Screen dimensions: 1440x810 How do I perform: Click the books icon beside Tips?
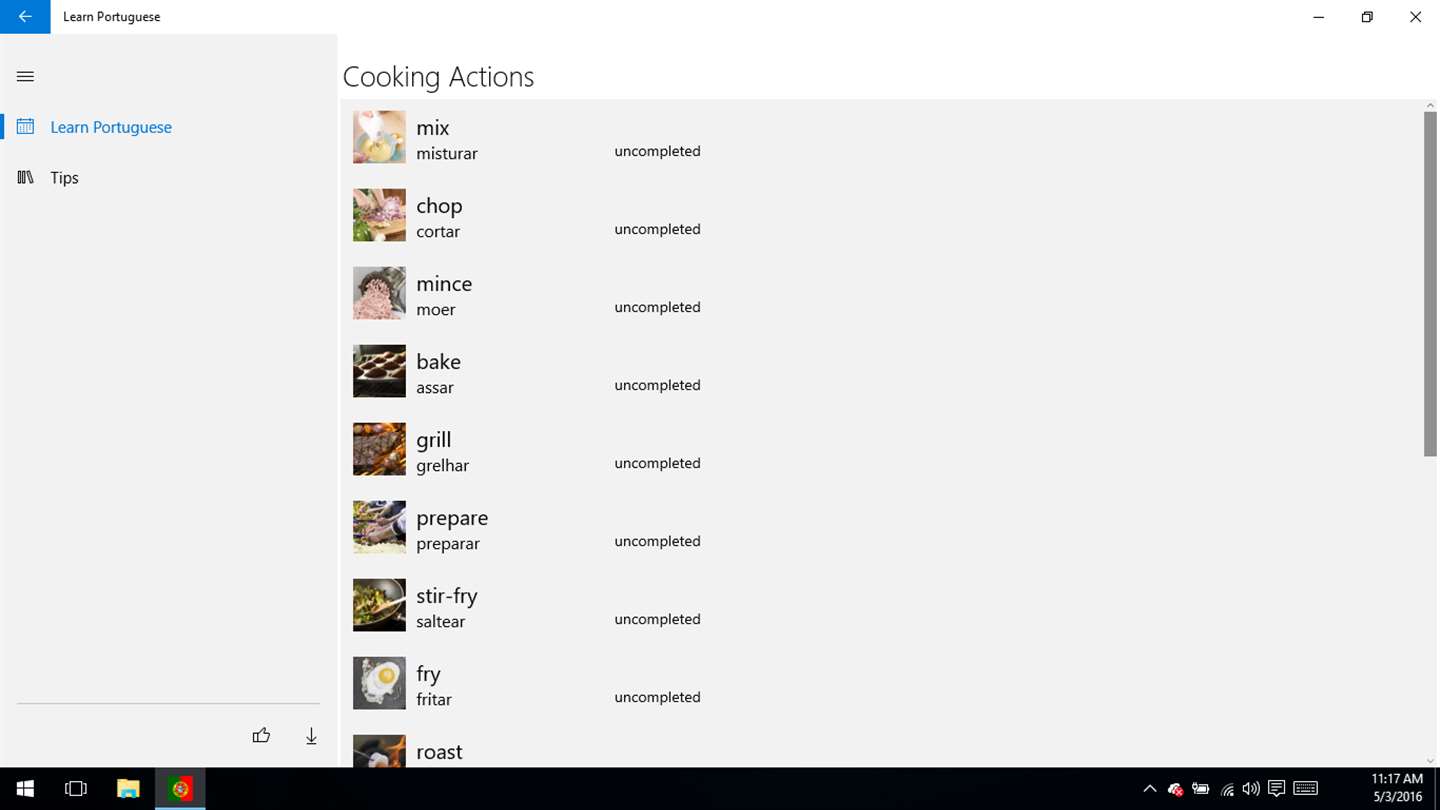tap(25, 177)
